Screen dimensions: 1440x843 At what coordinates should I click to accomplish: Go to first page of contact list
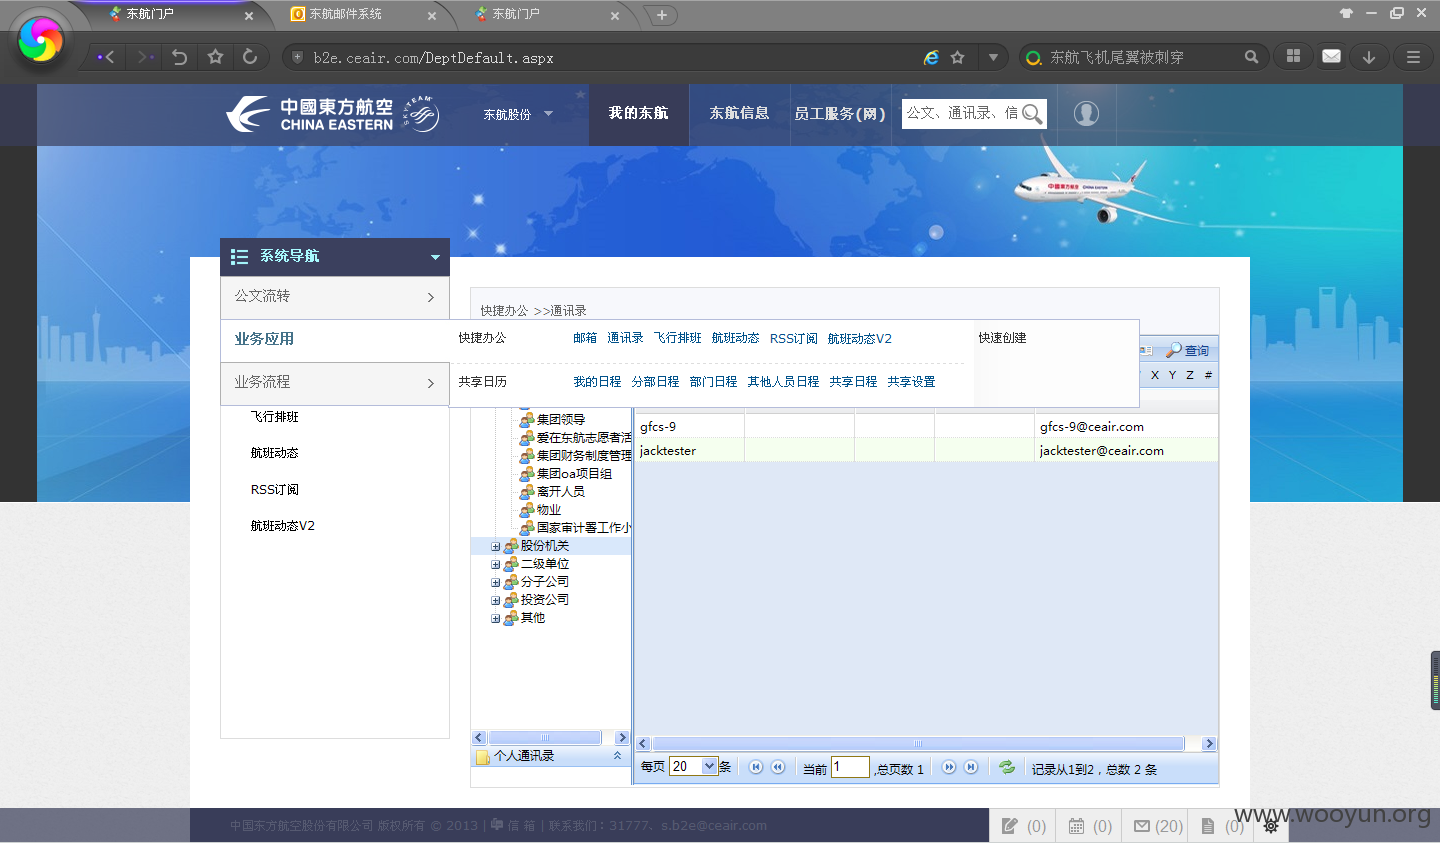tap(756, 767)
